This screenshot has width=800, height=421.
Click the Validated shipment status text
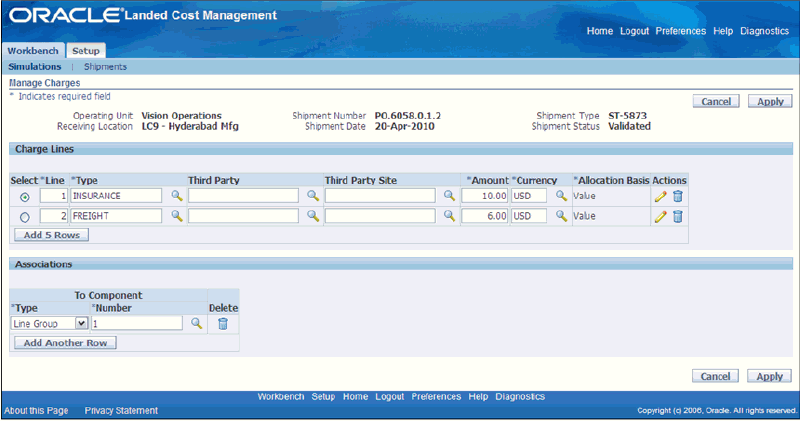tap(629, 127)
